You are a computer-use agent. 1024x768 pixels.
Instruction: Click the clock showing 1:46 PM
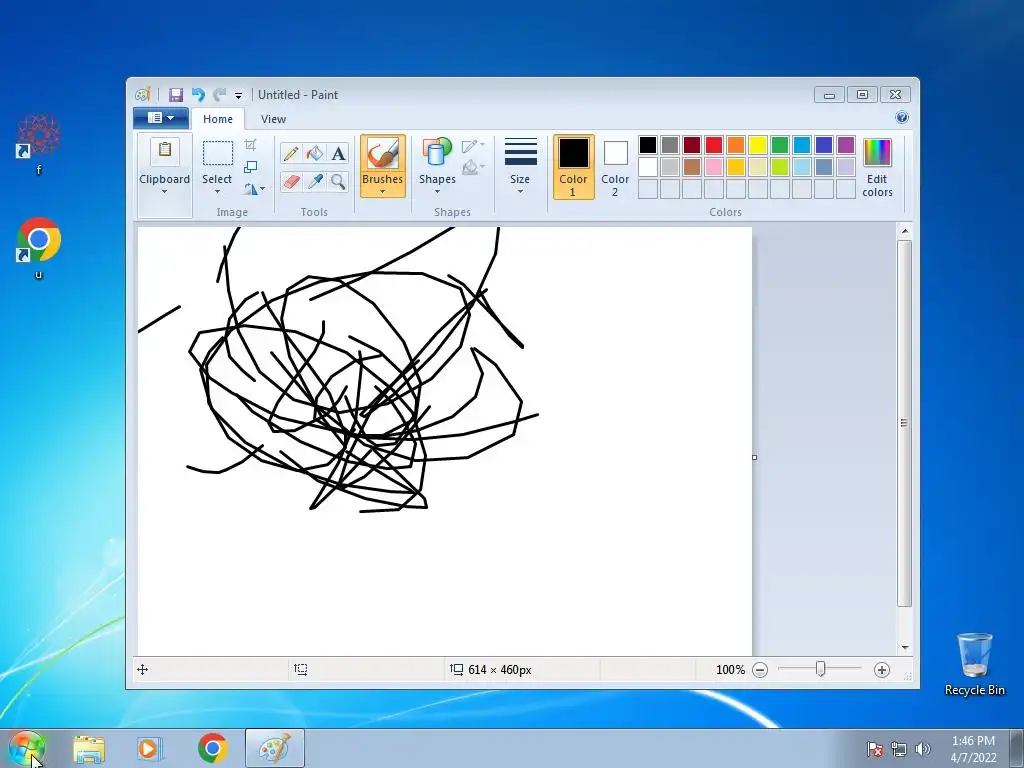(x=973, y=741)
